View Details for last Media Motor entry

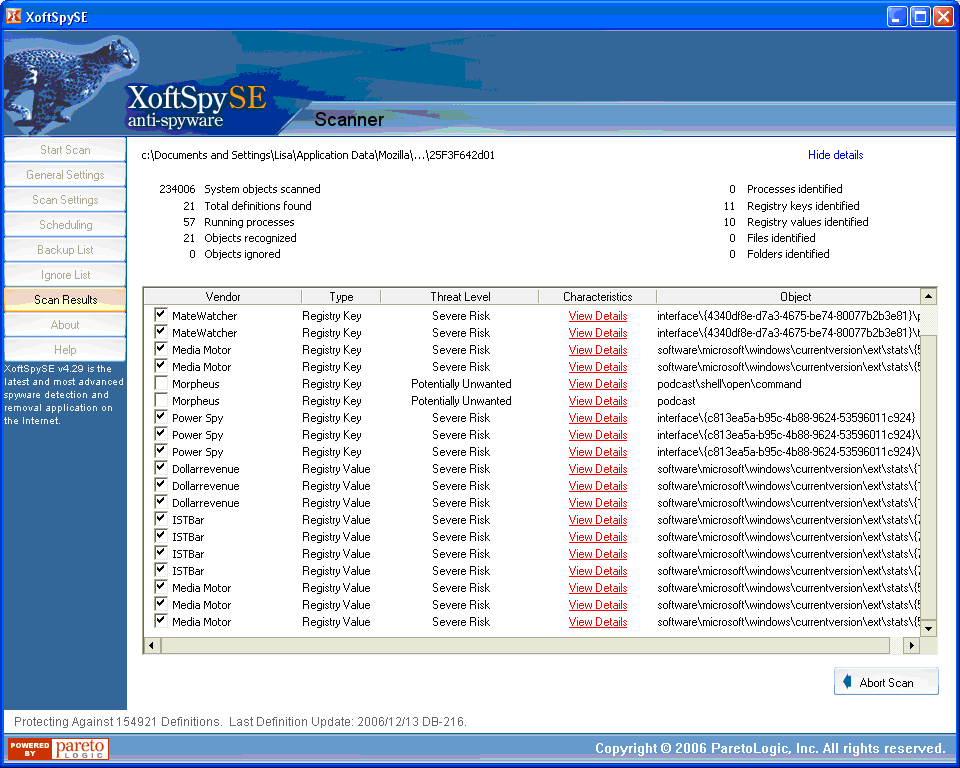pos(598,622)
